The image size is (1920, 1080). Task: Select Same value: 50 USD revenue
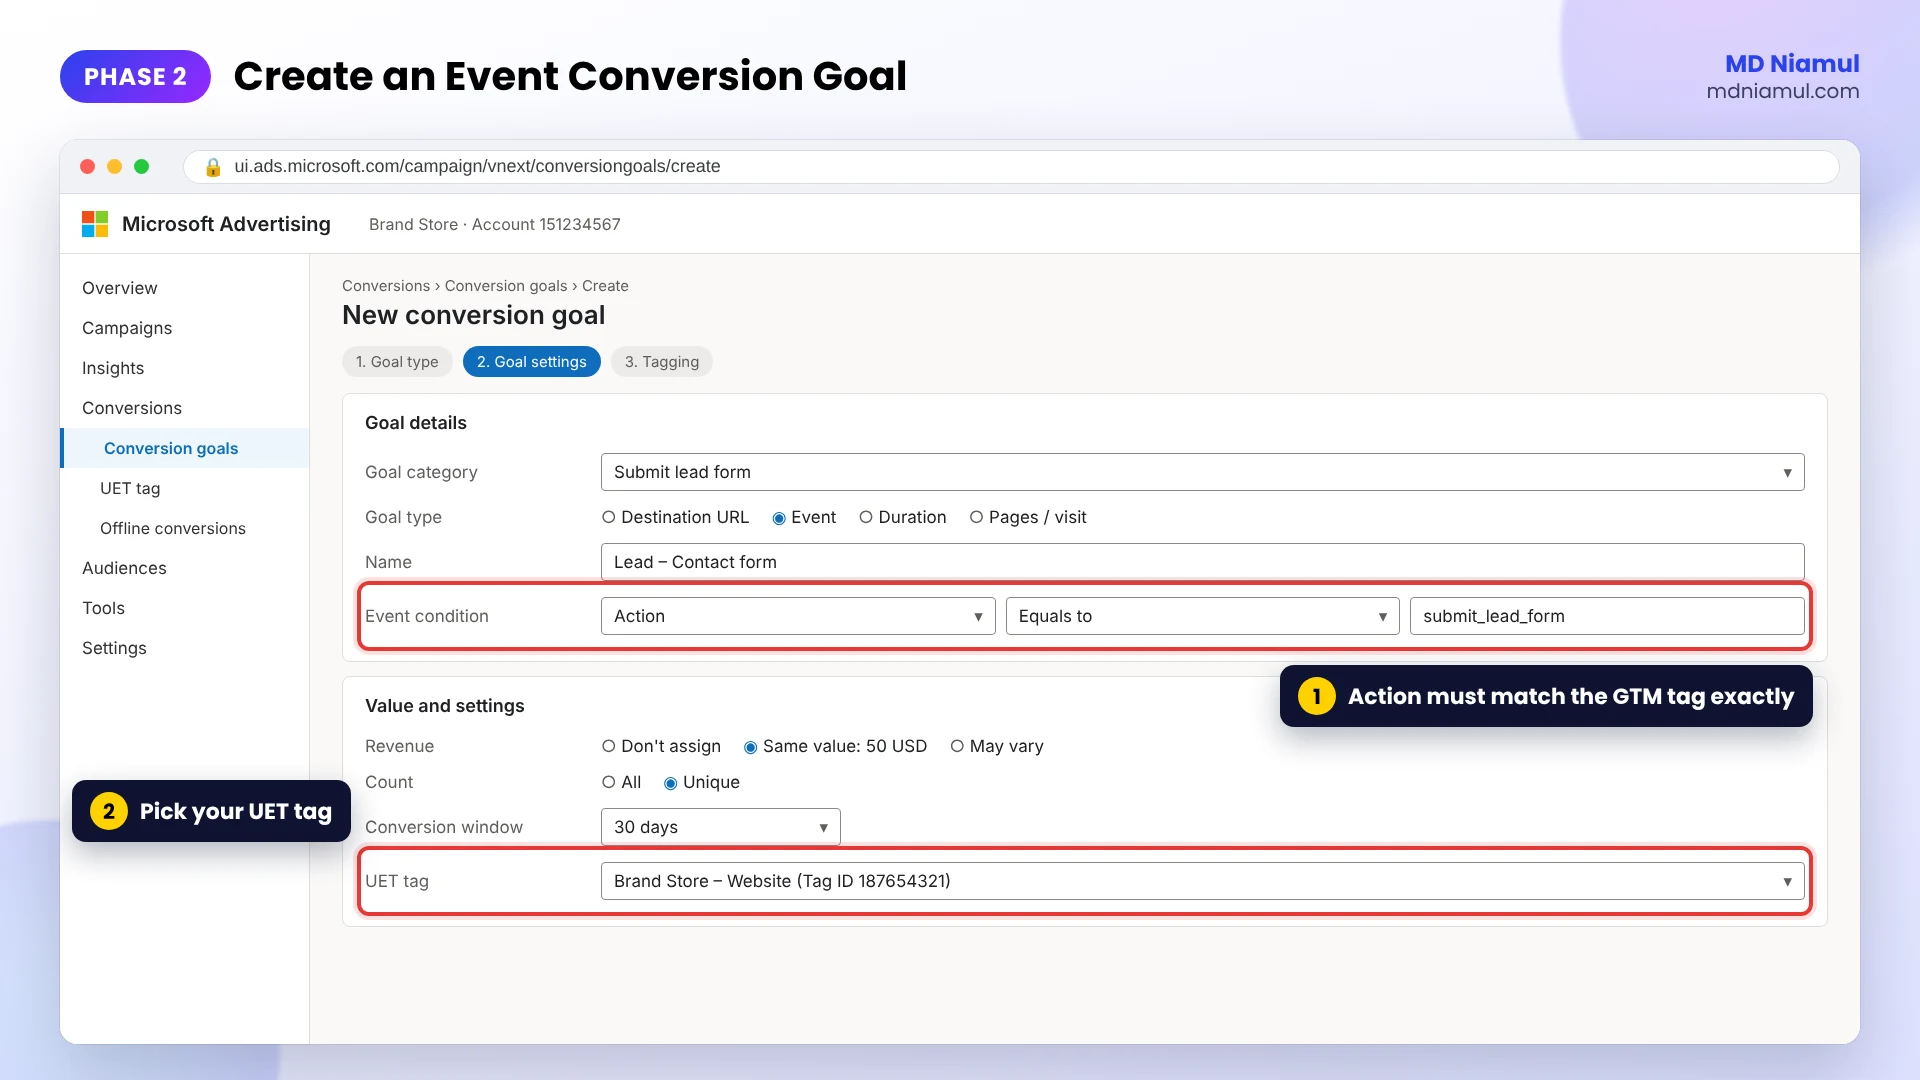click(x=835, y=746)
